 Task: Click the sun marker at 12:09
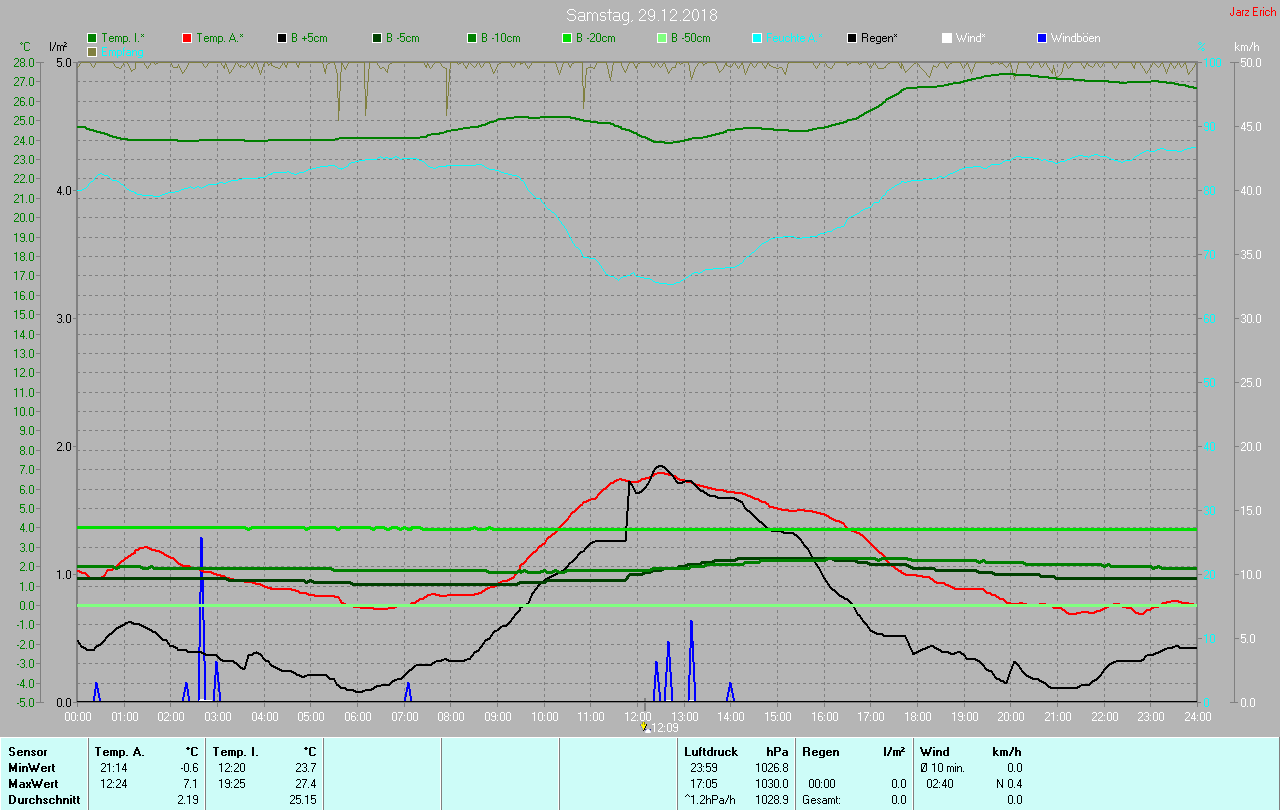point(645,727)
